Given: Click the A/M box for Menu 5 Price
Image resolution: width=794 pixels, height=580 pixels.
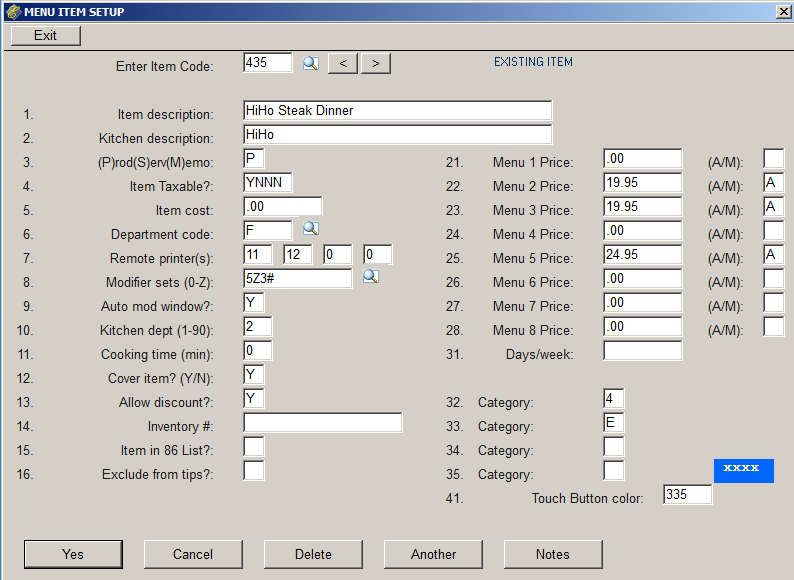Looking at the screenshot, I should [x=773, y=254].
